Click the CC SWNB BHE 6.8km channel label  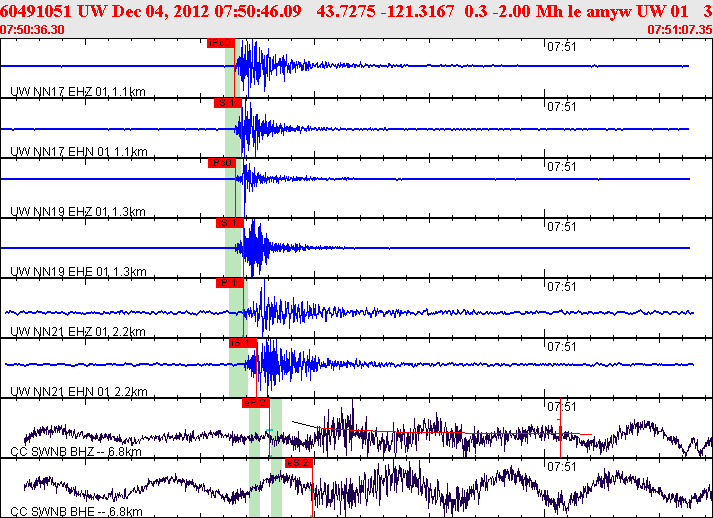(x=76, y=512)
